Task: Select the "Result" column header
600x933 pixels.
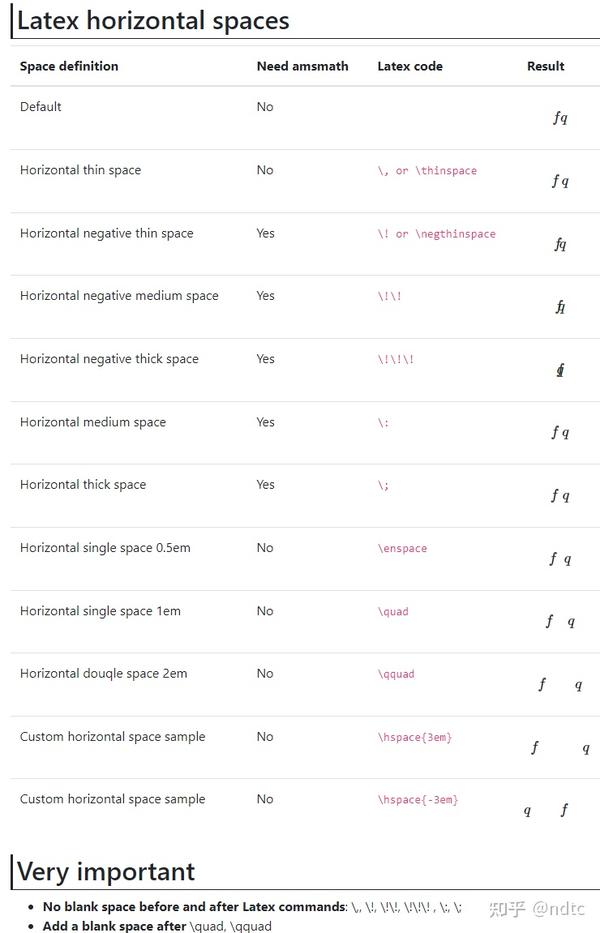Action: (545, 66)
